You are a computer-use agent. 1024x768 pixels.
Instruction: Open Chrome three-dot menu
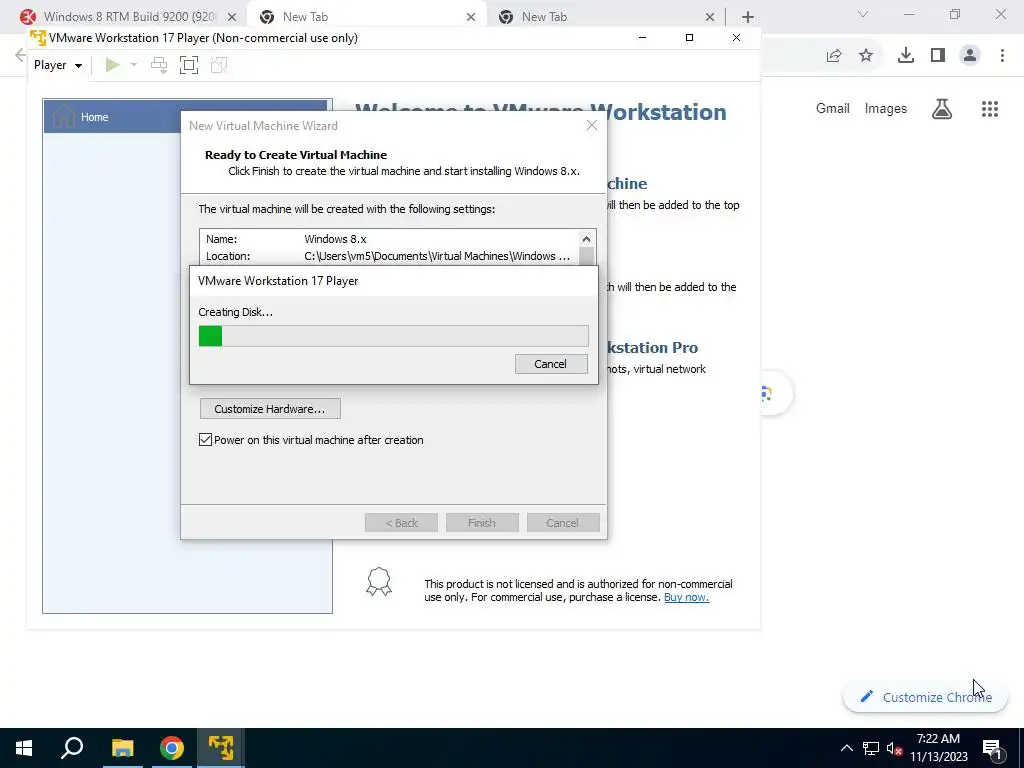point(1002,56)
